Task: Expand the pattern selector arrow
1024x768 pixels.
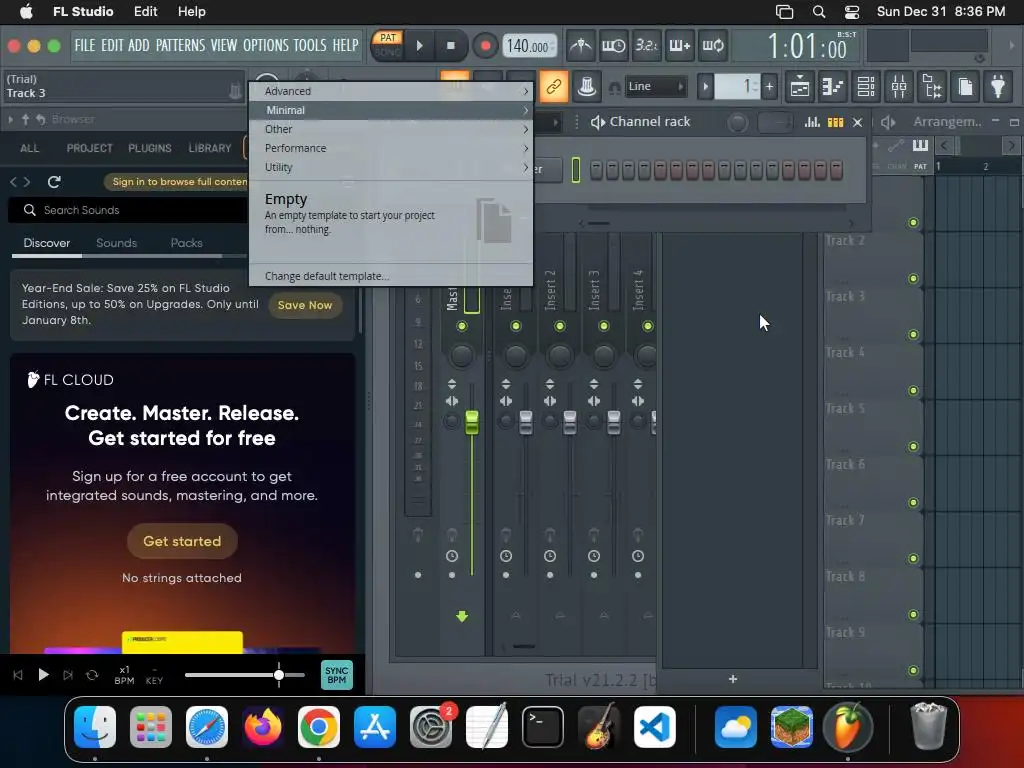Action: (x=705, y=86)
